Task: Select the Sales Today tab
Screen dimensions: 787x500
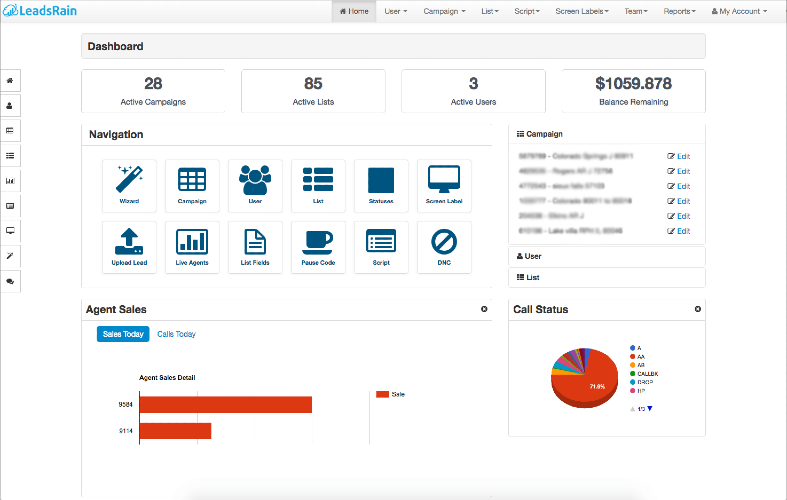Action: (x=123, y=334)
